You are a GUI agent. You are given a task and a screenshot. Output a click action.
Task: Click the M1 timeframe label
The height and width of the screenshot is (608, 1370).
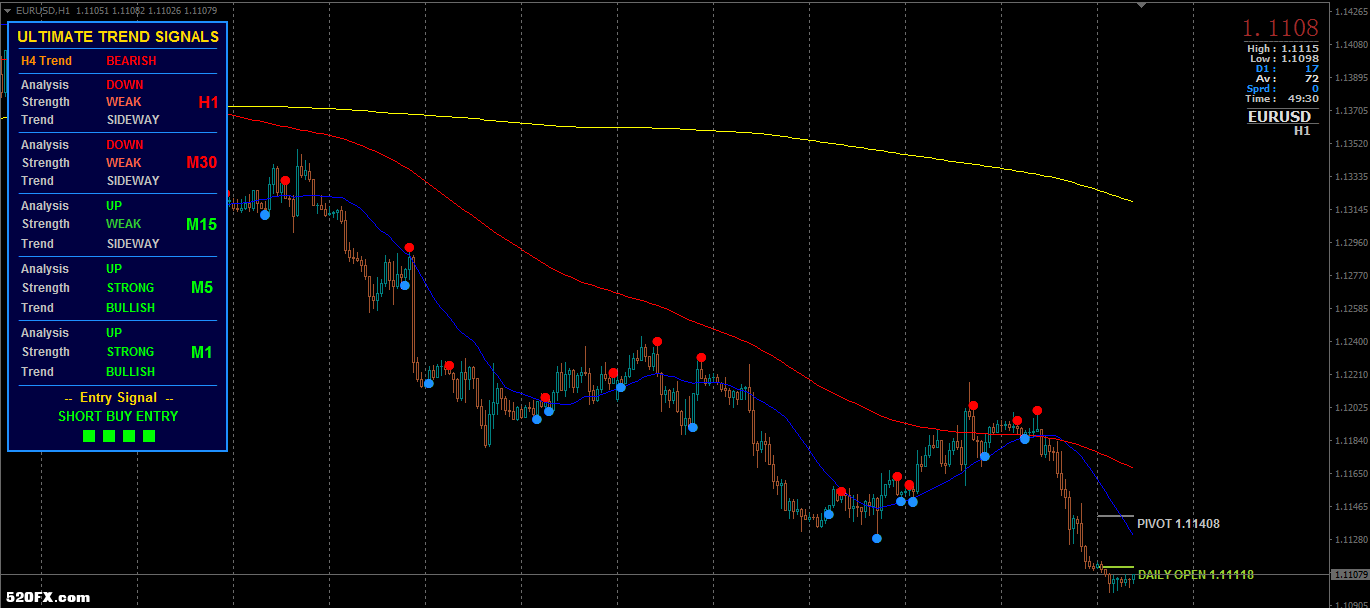(x=202, y=352)
